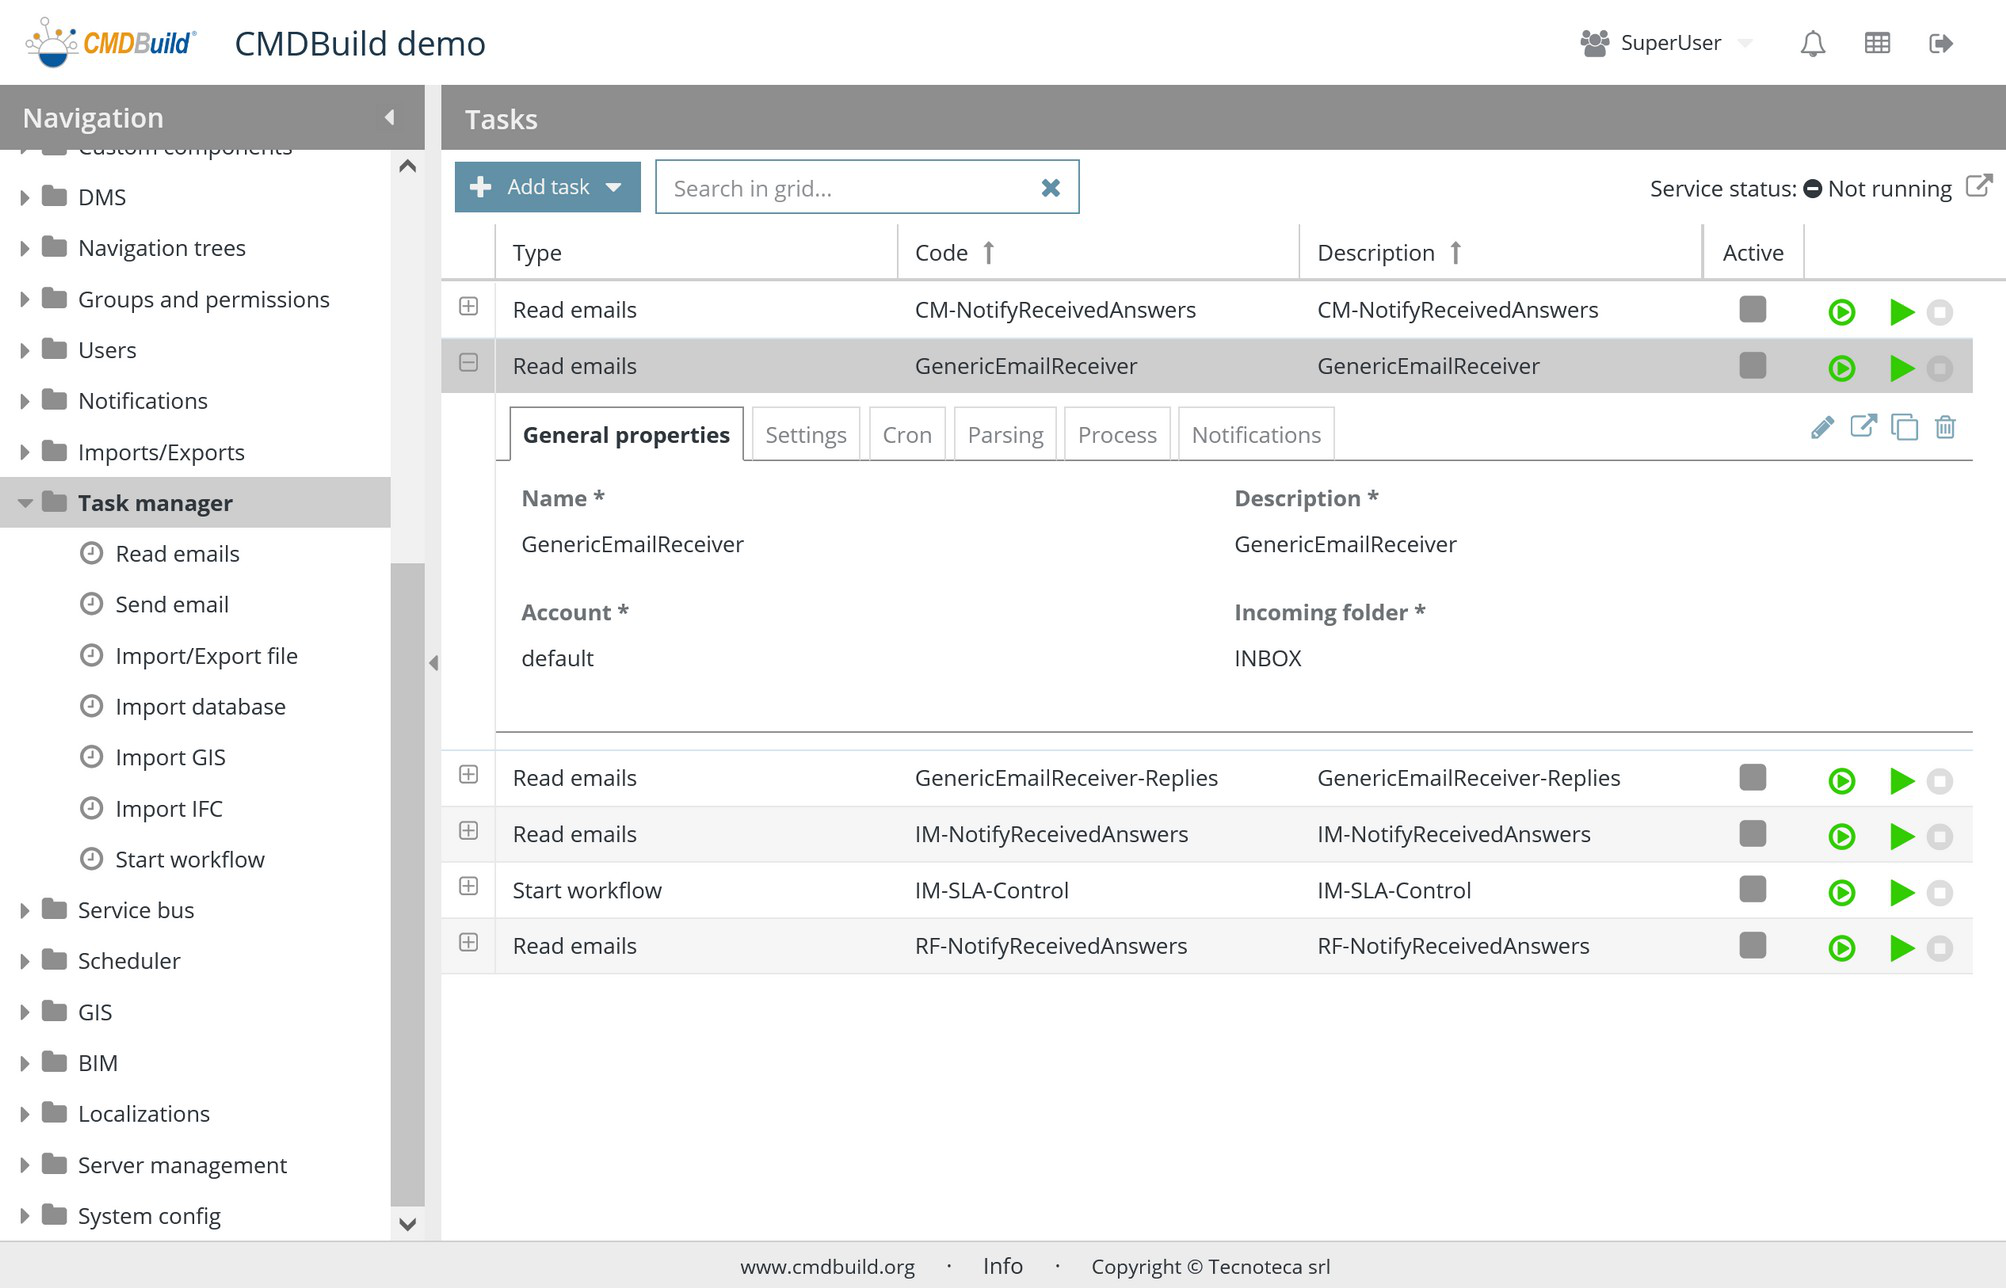Click the delete trash icon in task details
Image resolution: width=2006 pixels, height=1288 pixels.
point(1945,428)
